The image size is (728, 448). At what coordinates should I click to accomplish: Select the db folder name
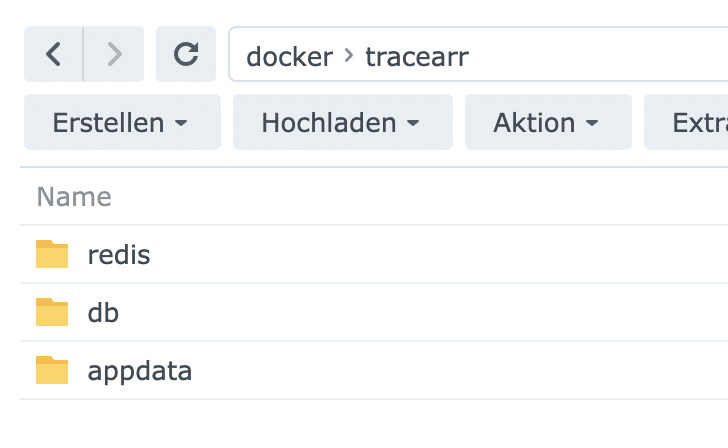click(x=103, y=313)
